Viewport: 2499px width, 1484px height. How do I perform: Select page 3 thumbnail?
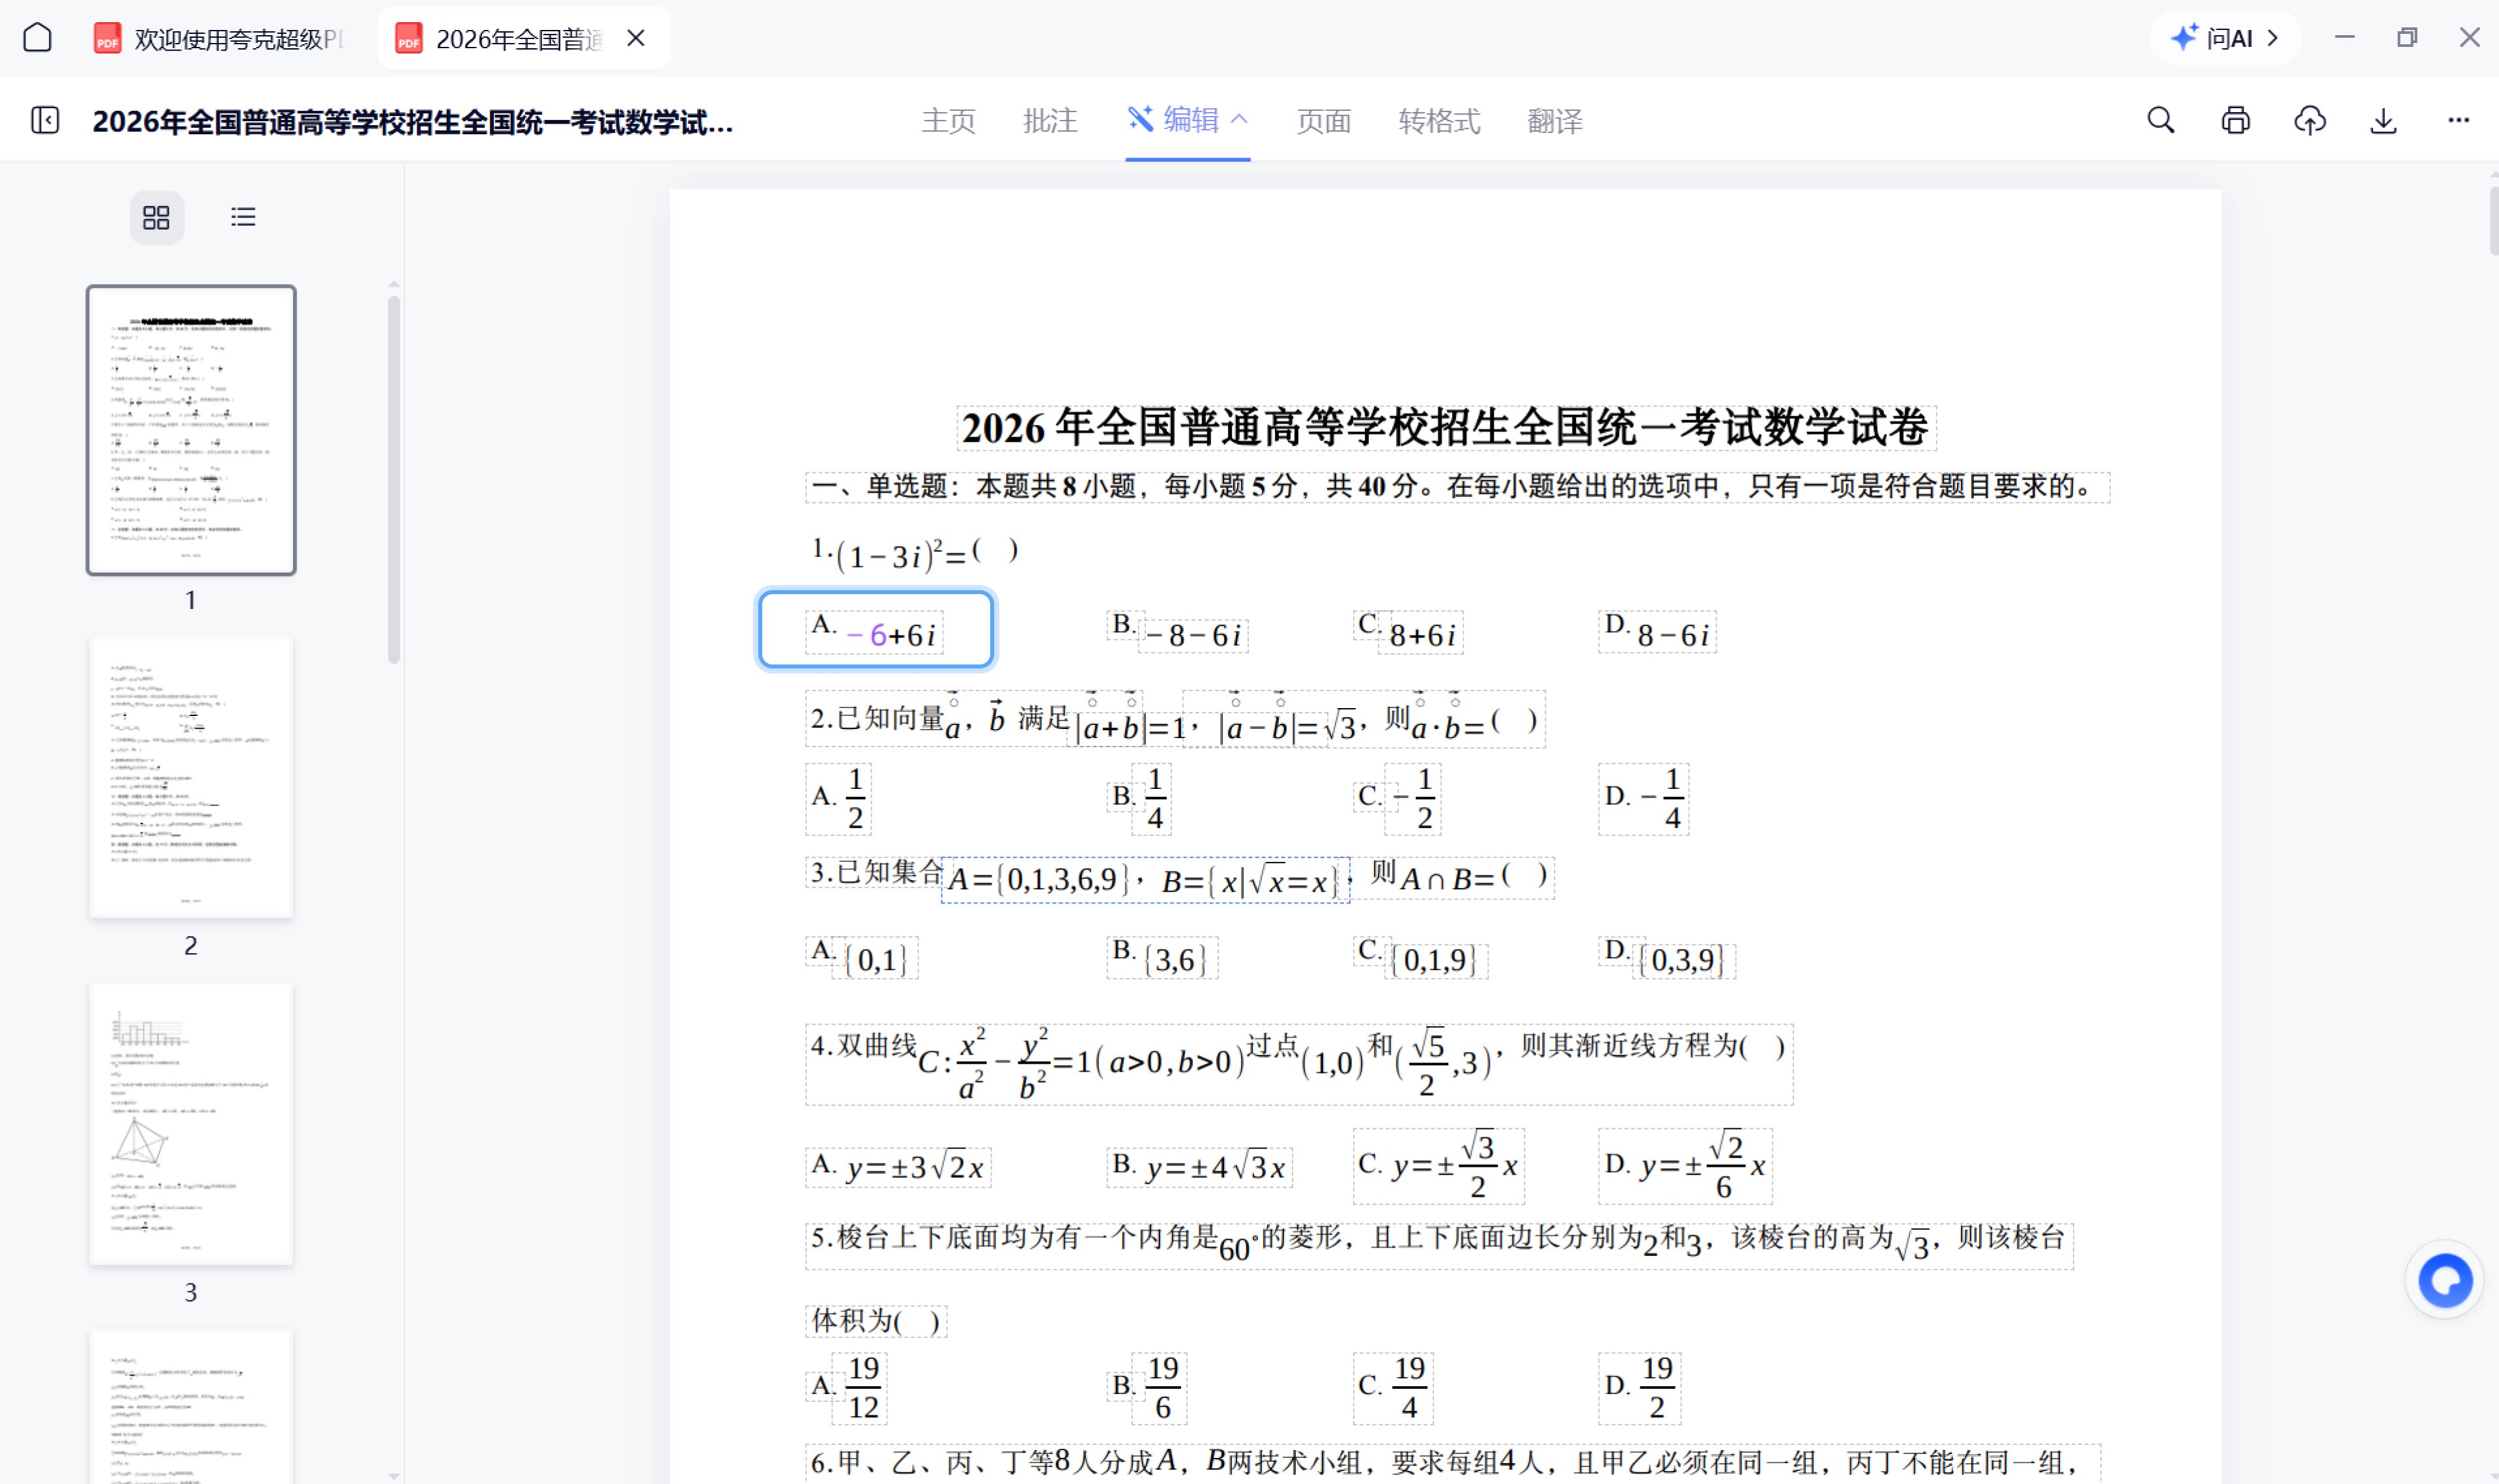[x=191, y=1124]
